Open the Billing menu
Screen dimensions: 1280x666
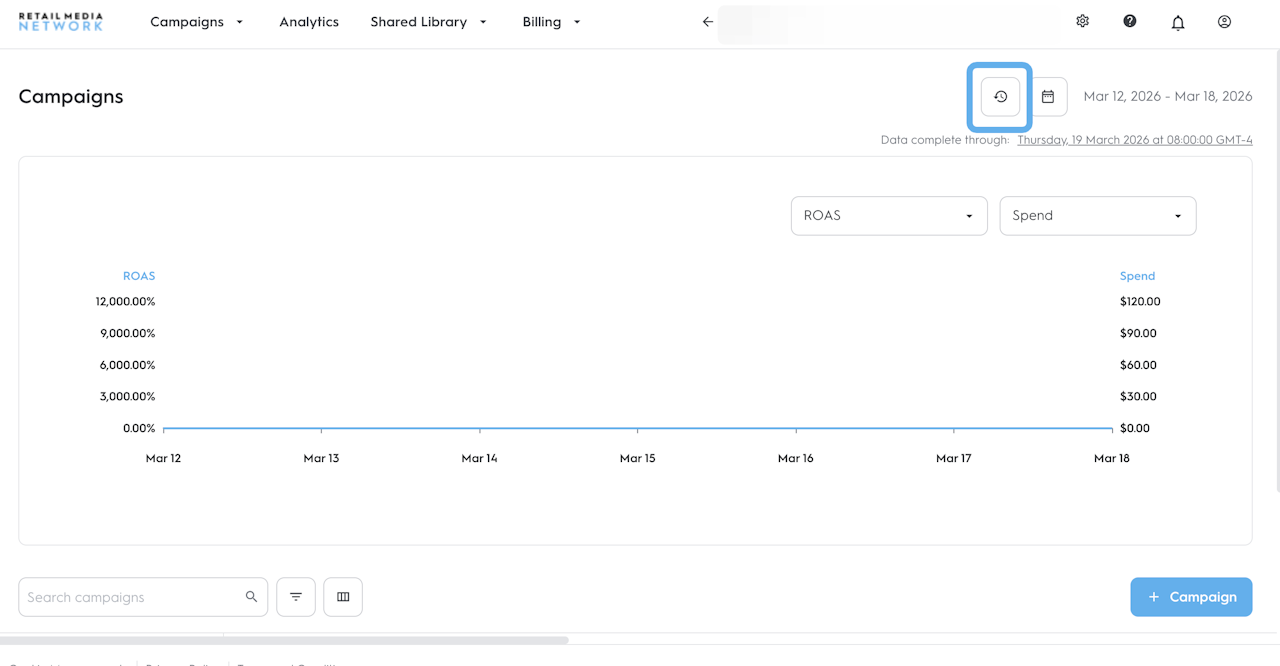pos(551,22)
